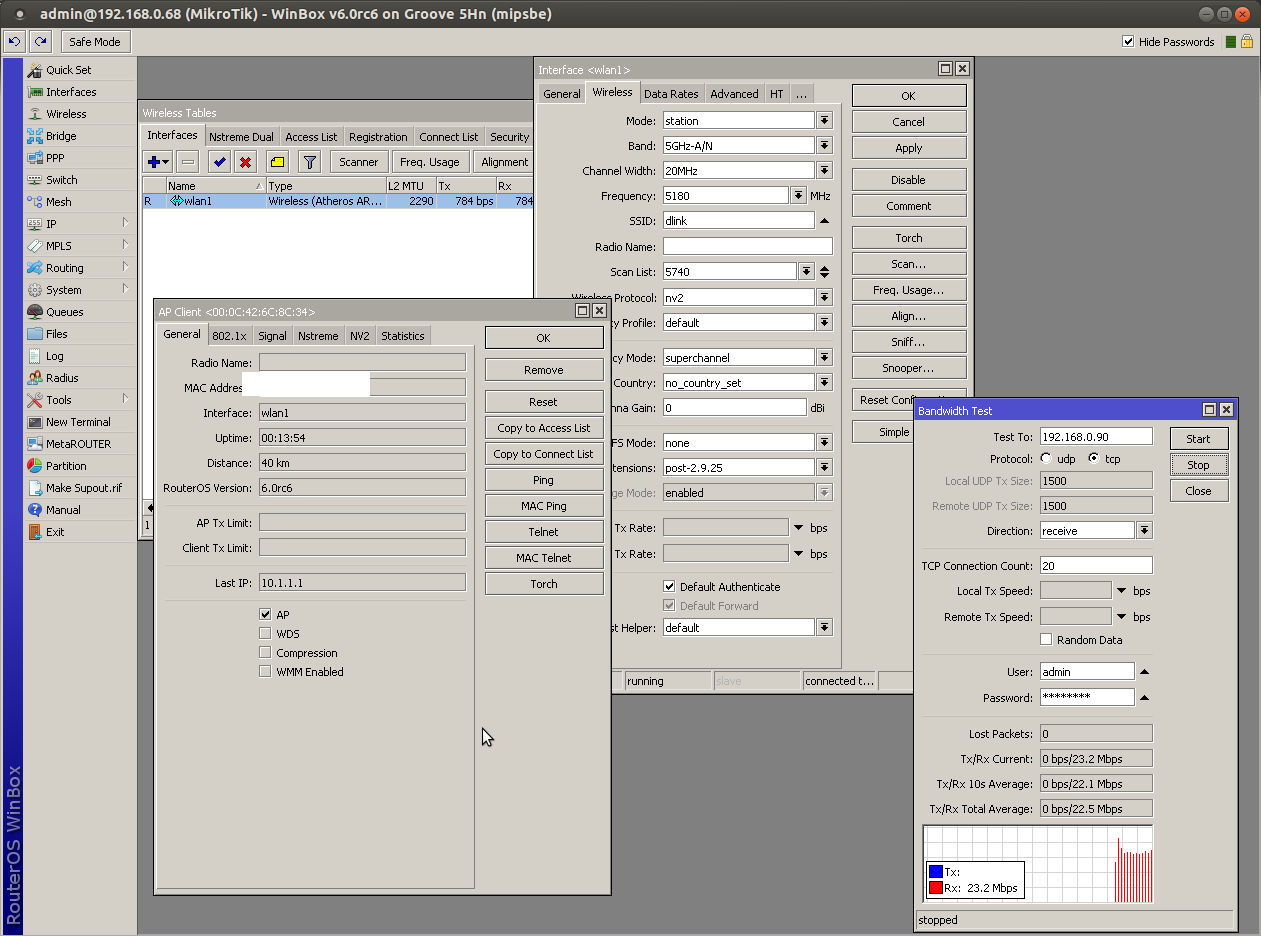Click the MAC Telnet button in AP Client
This screenshot has height=936, width=1261.
(x=544, y=558)
